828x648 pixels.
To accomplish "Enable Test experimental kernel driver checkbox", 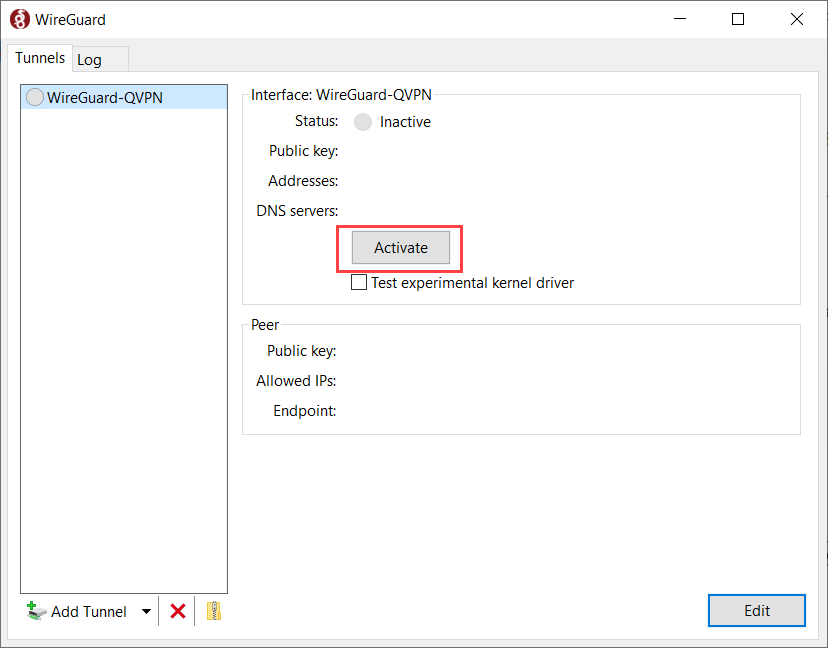I will 359,282.
